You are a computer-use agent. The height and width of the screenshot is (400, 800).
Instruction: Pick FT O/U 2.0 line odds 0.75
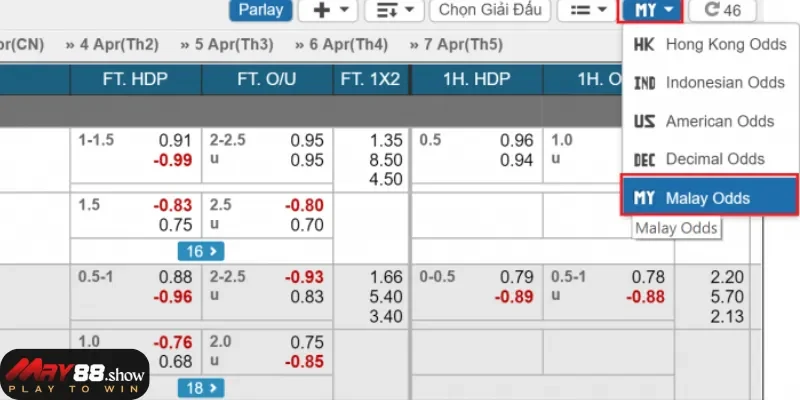[x=307, y=342]
